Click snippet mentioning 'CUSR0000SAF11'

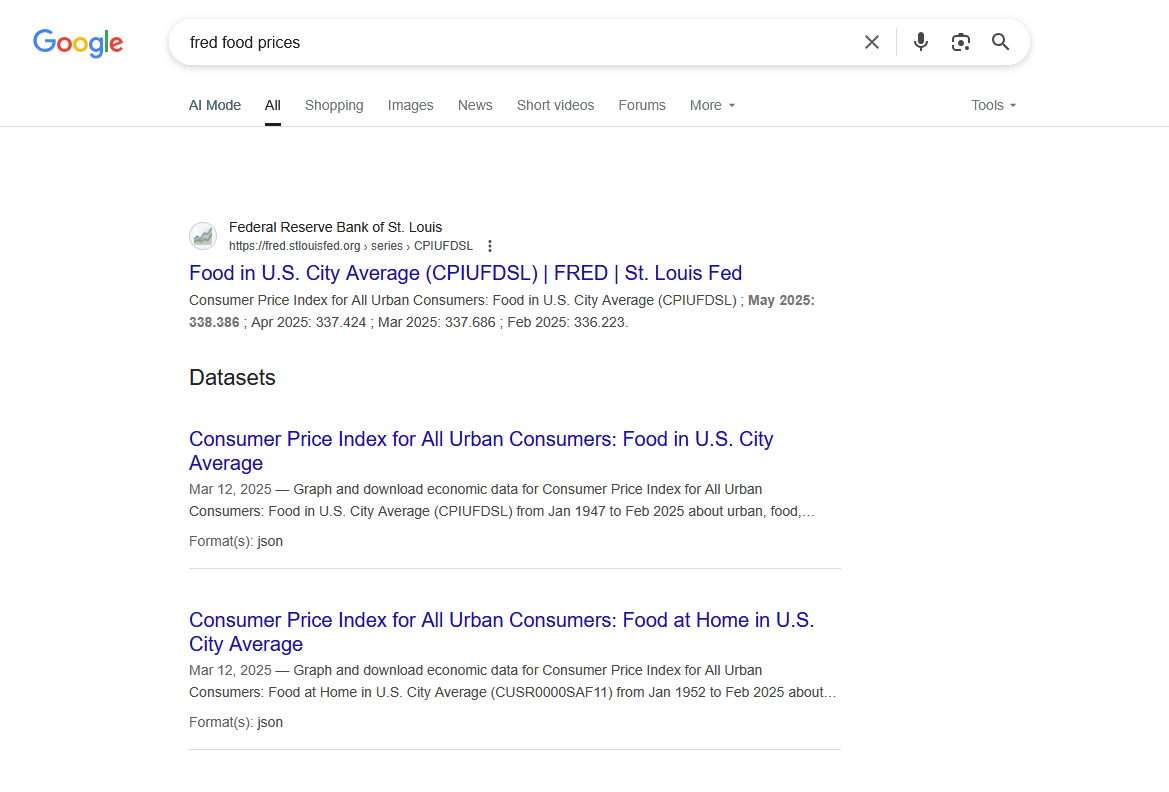pyautogui.click(x=512, y=682)
